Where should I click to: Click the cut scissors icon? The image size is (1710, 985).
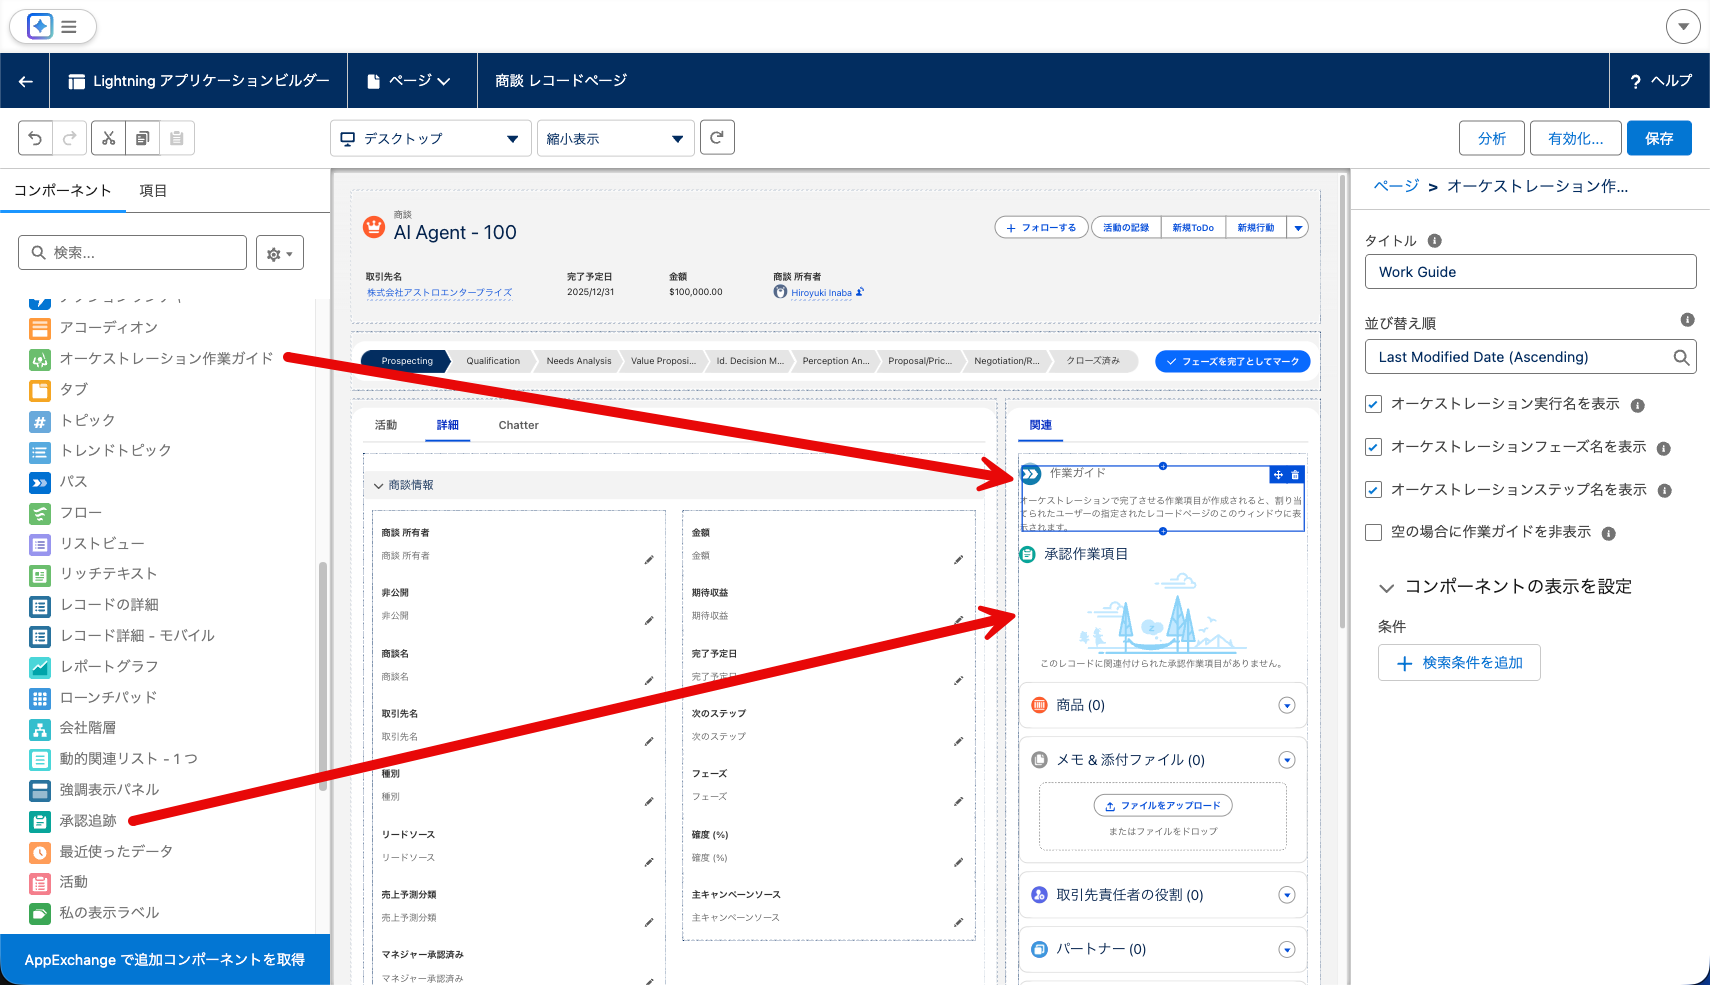tap(108, 138)
